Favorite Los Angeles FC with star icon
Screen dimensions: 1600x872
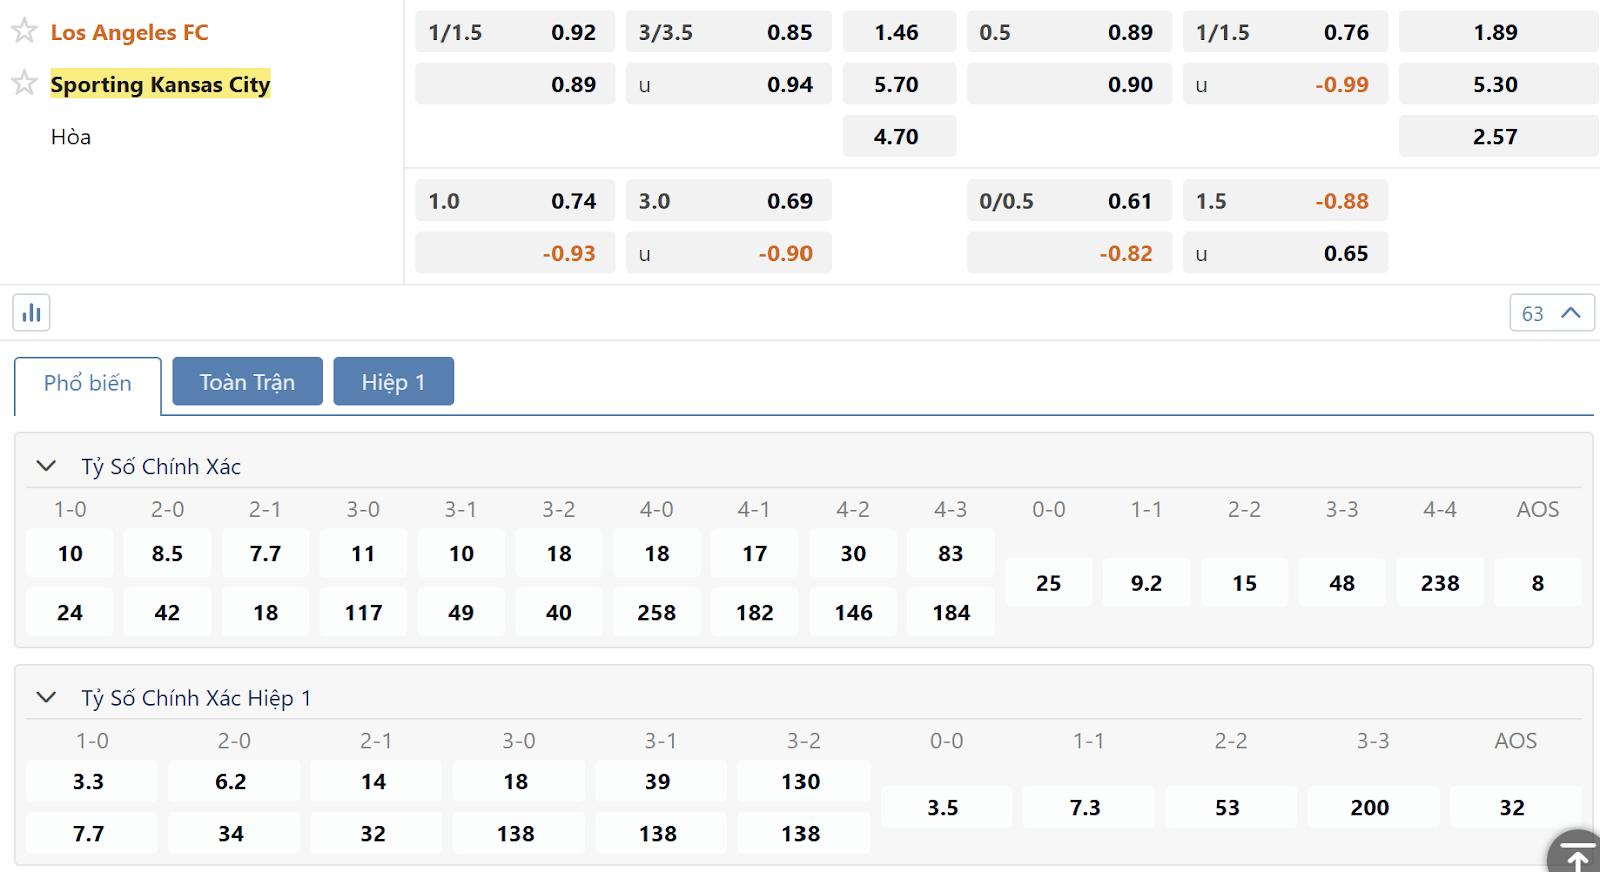coord(24,31)
